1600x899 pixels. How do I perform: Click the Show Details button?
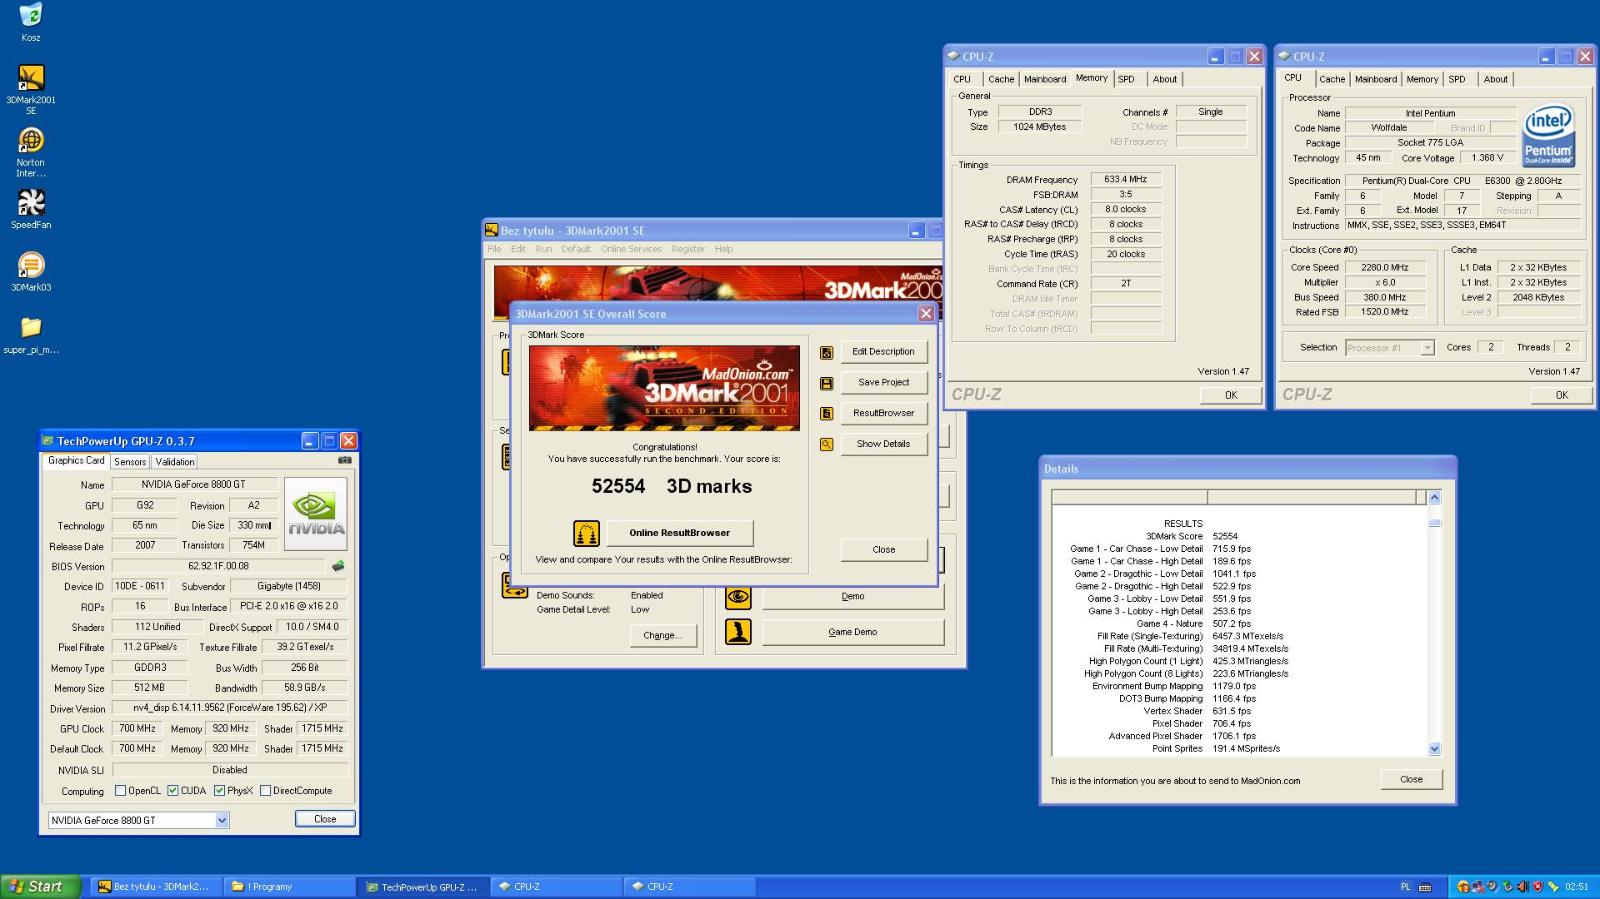click(884, 444)
